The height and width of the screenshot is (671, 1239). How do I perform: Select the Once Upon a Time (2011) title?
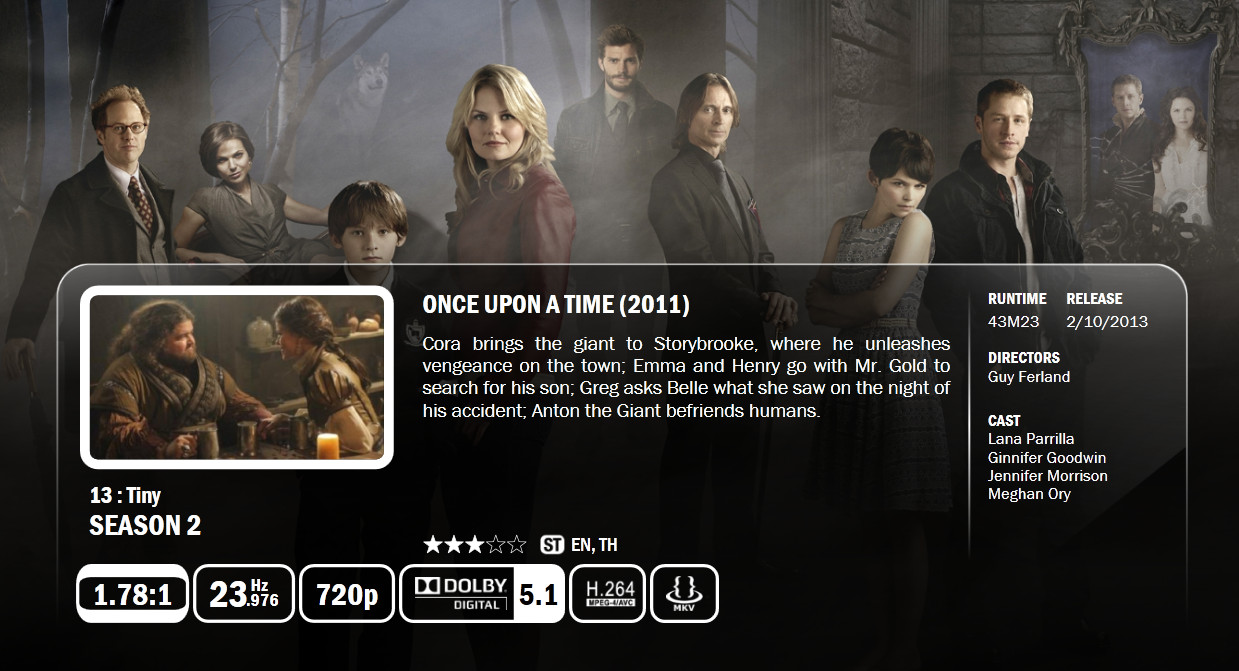(556, 305)
